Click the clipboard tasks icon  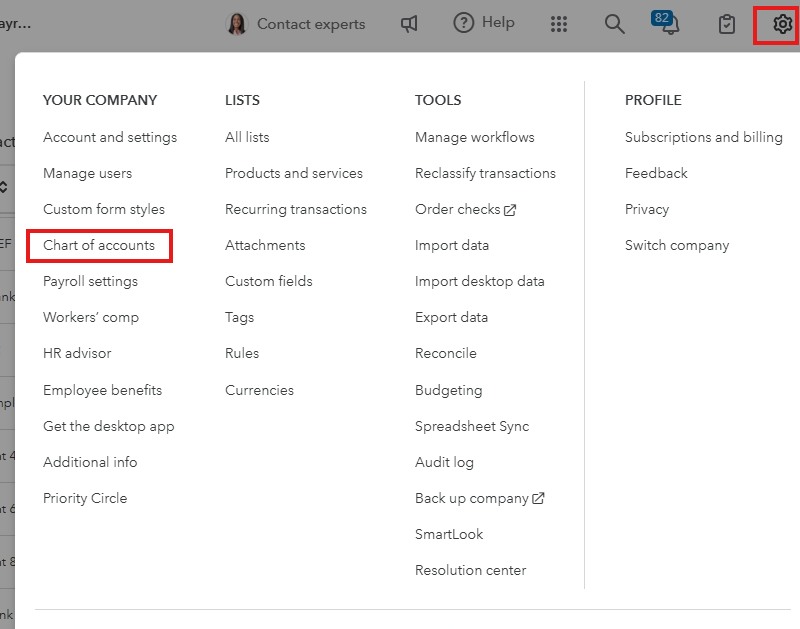click(728, 24)
